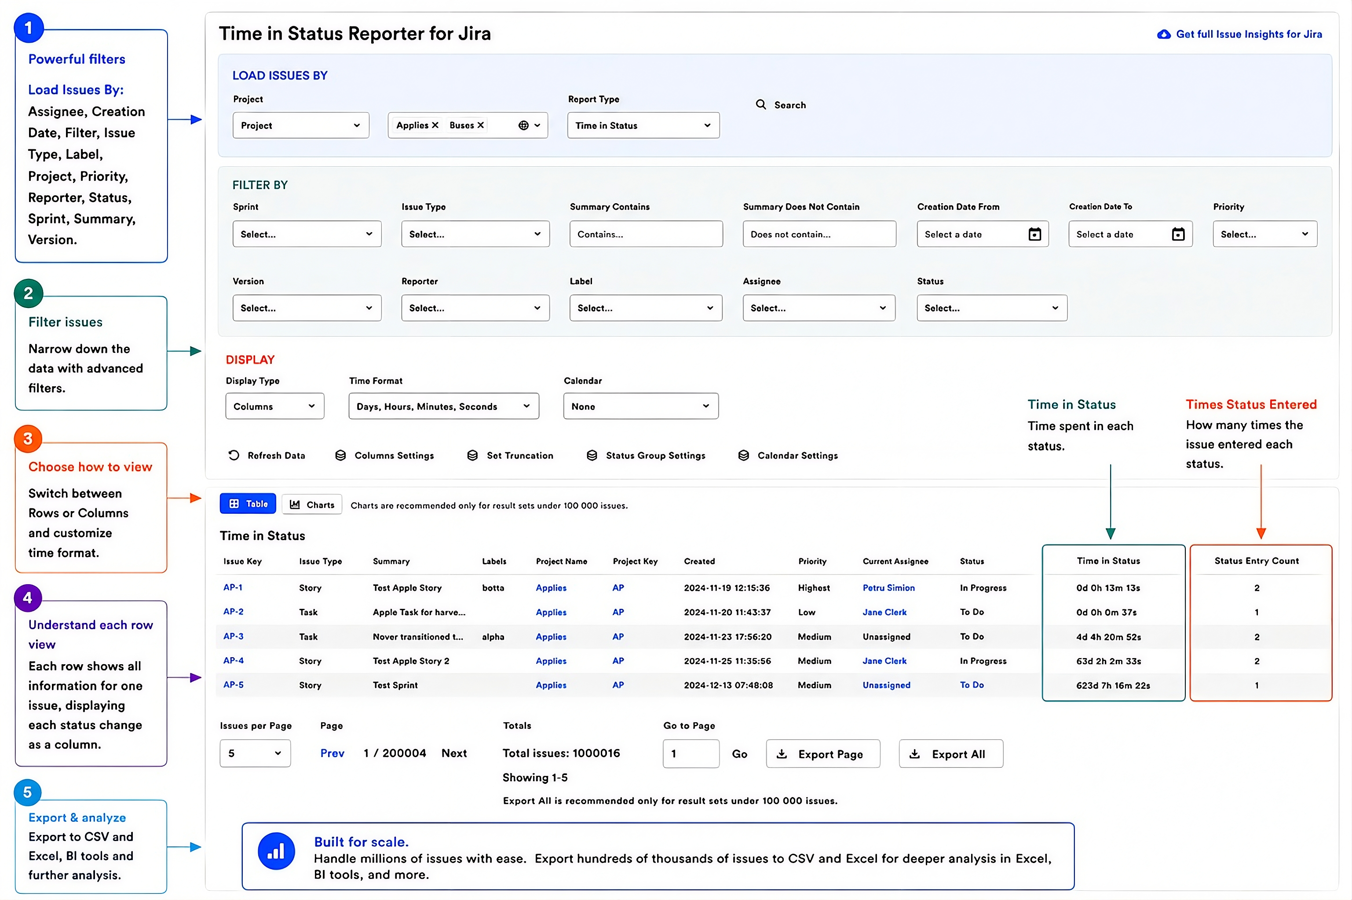
Task: Expand the Assignee filter dropdown
Action: click(x=819, y=308)
